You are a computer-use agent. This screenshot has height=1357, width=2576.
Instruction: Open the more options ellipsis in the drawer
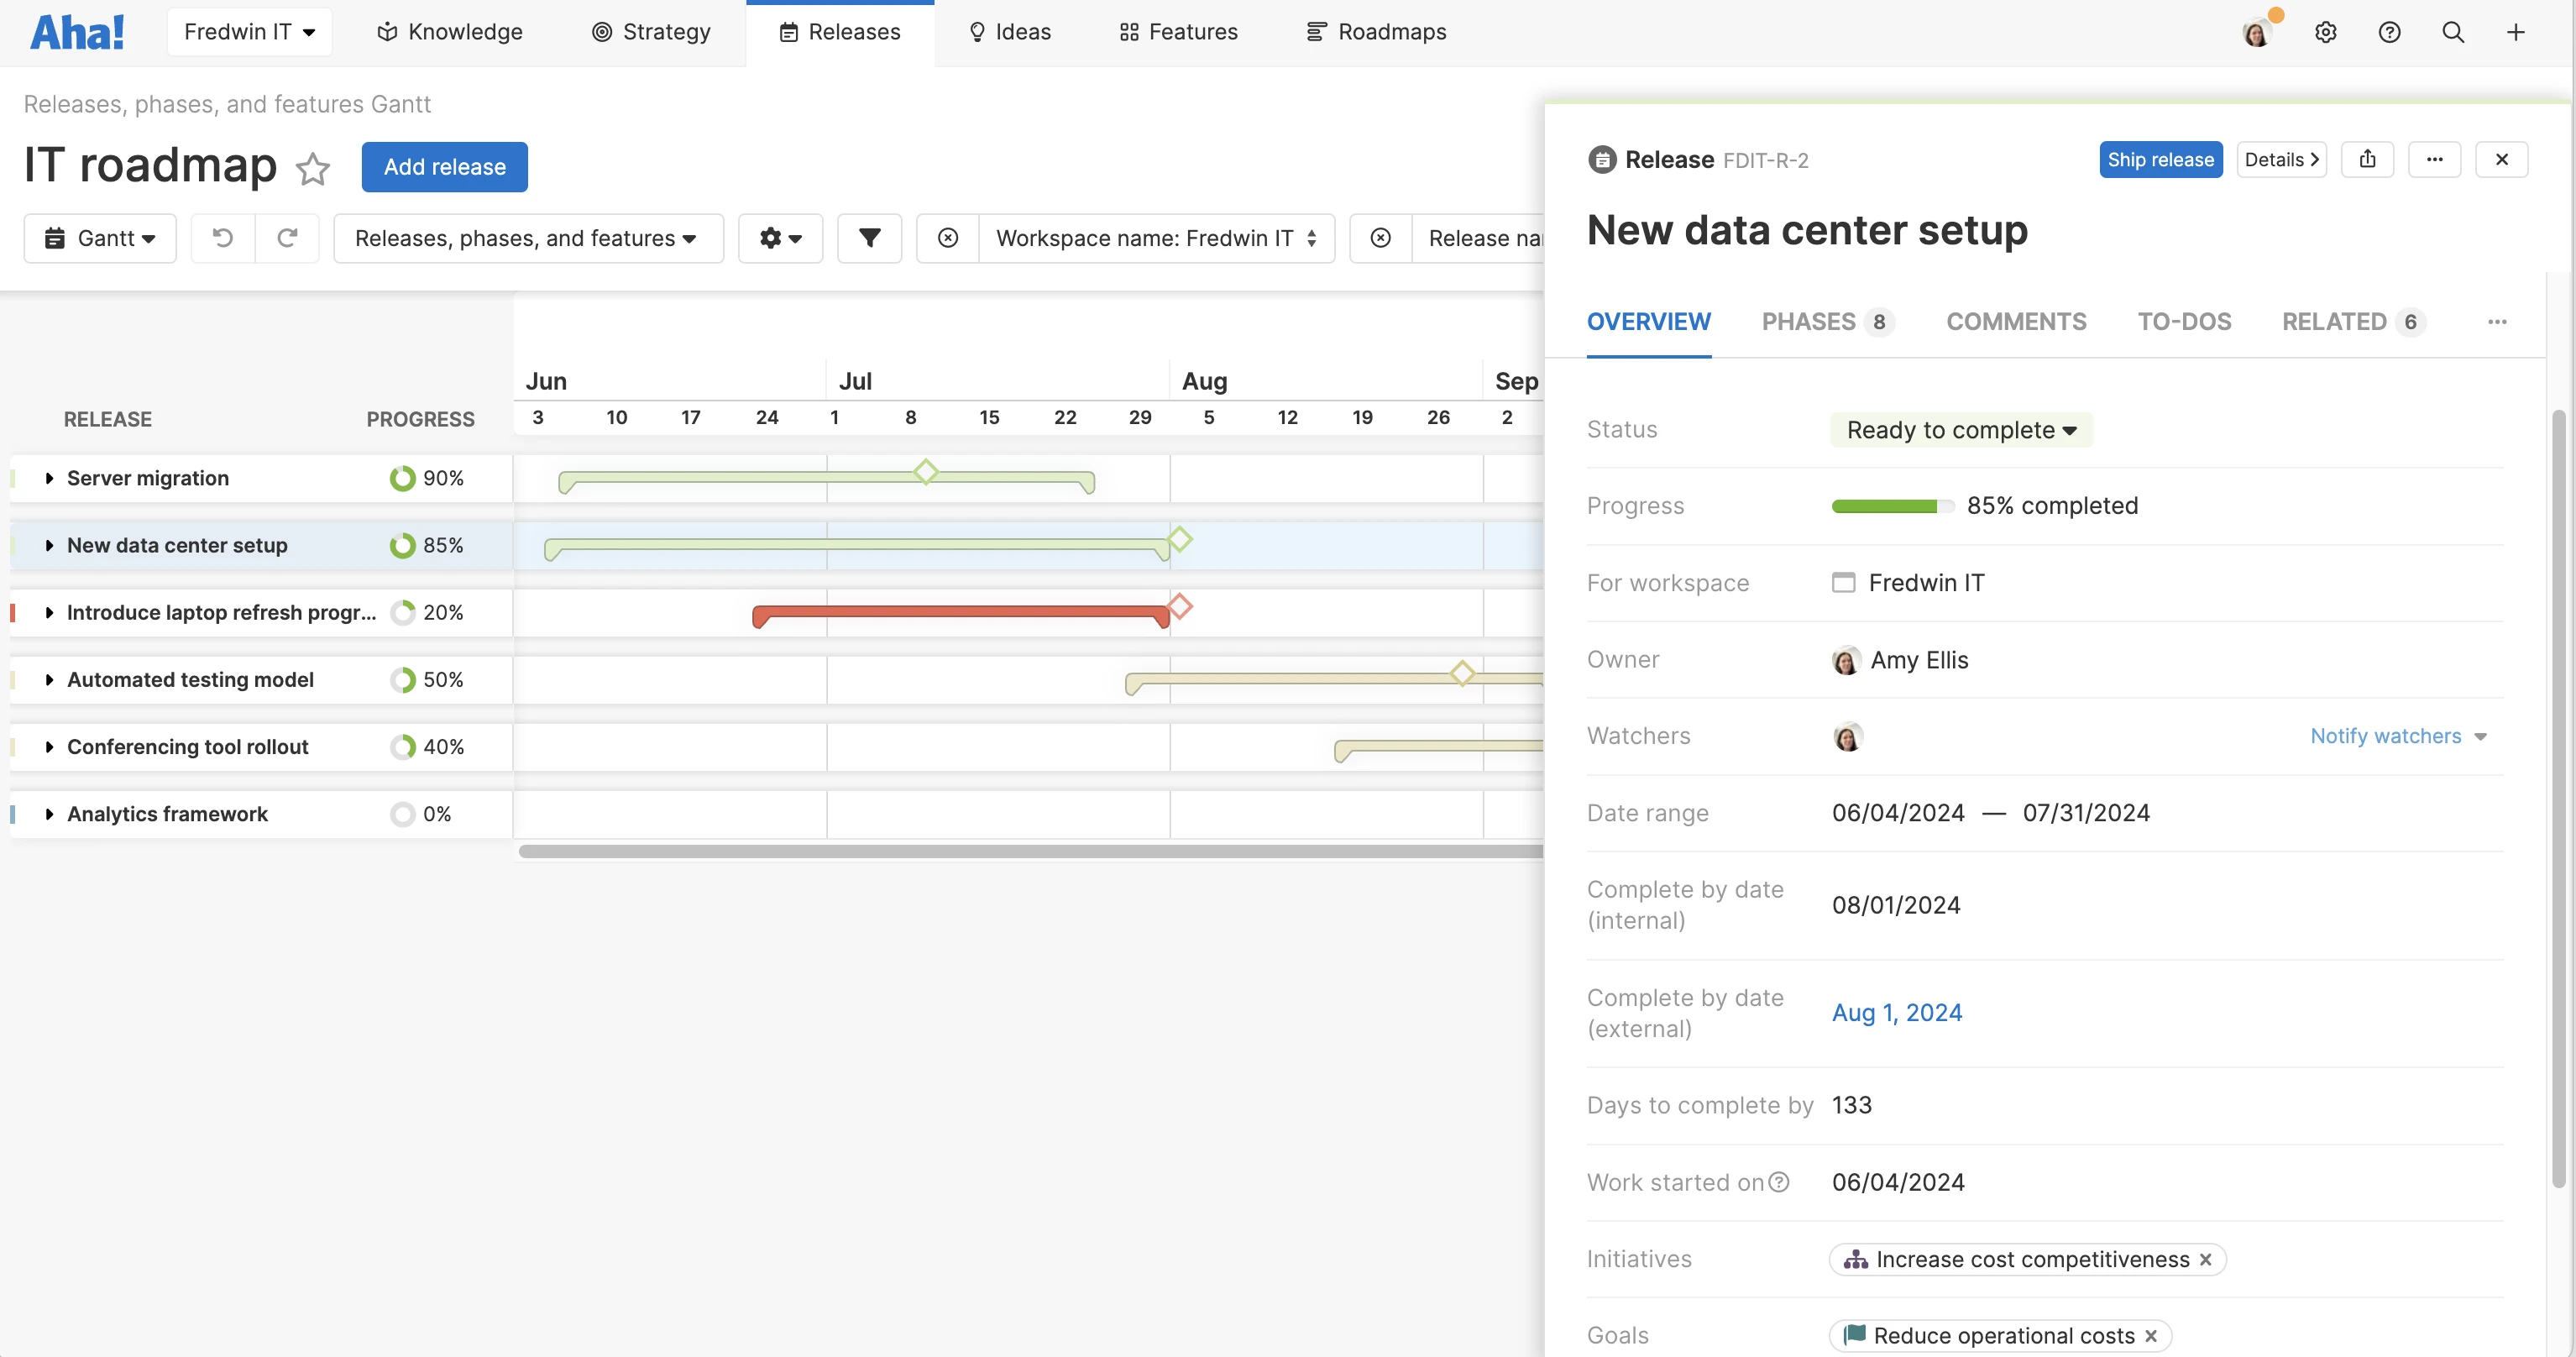pyautogui.click(x=2435, y=159)
